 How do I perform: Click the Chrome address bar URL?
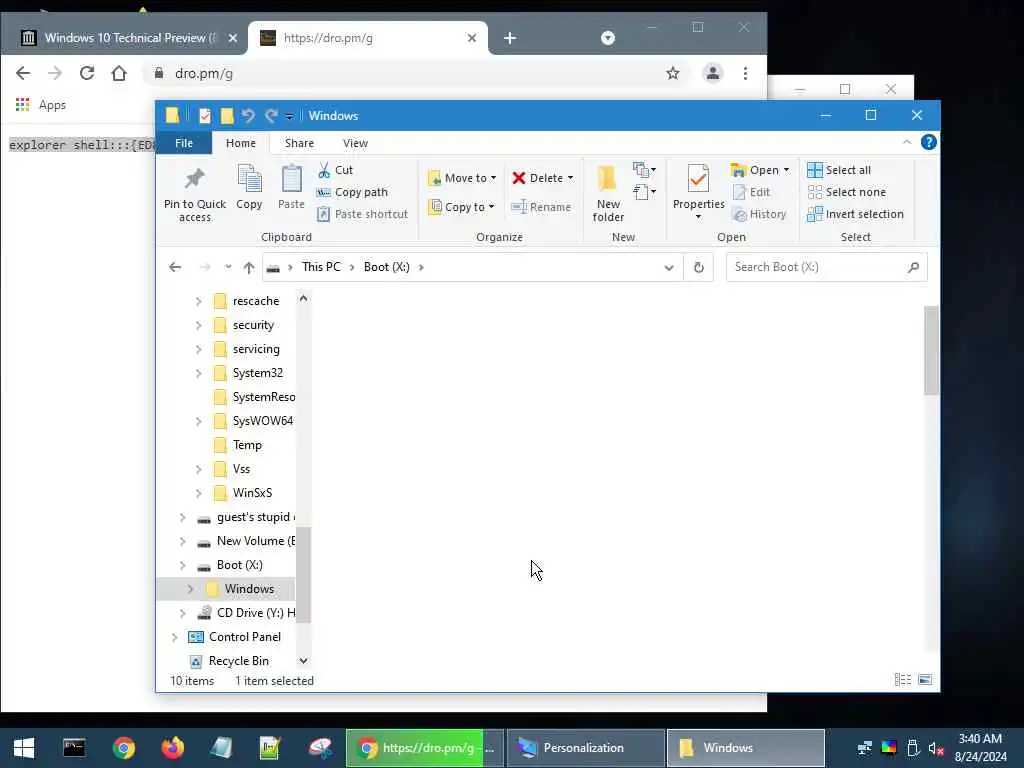click(x=204, y=73)
